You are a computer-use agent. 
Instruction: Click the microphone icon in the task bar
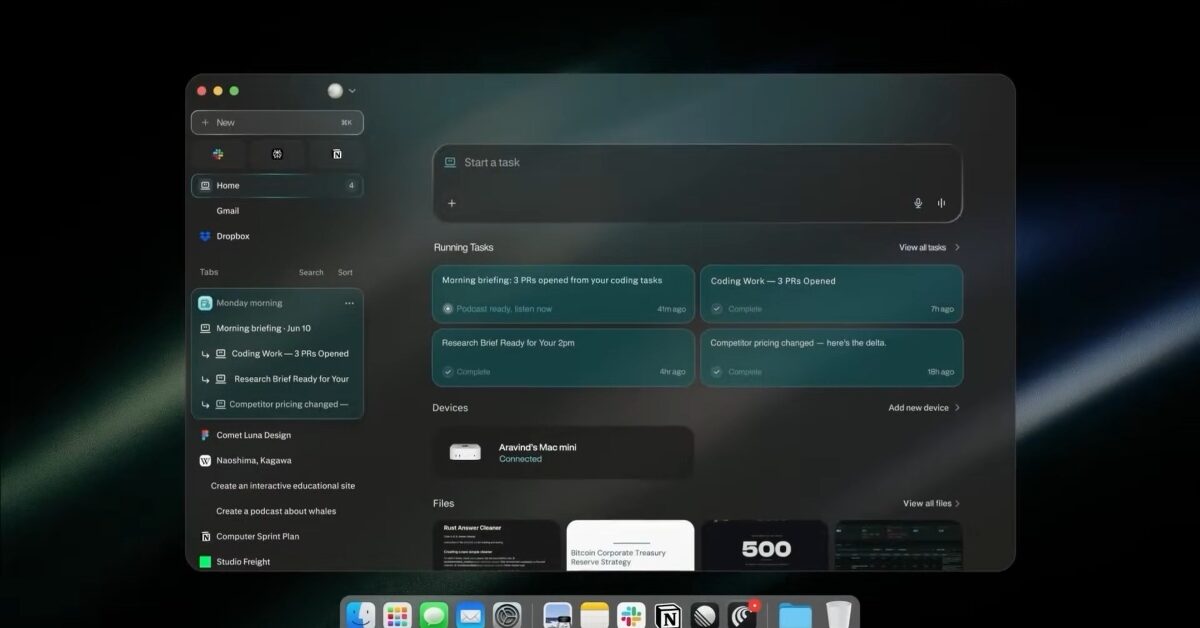pos(917,203)
